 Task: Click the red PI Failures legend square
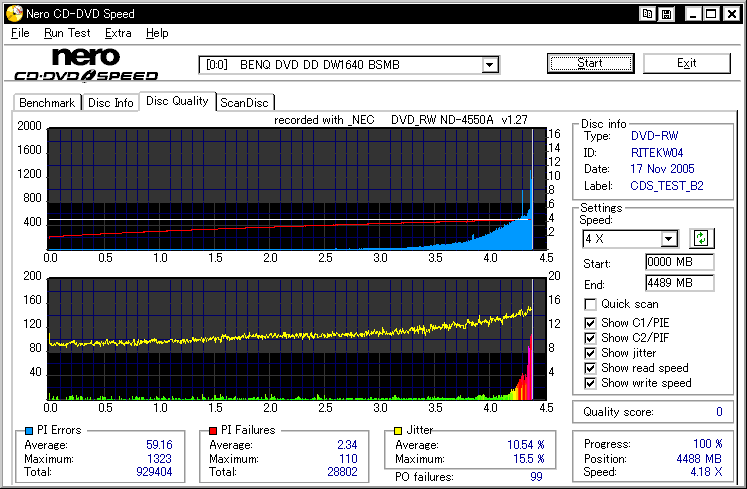coord(212,430)
